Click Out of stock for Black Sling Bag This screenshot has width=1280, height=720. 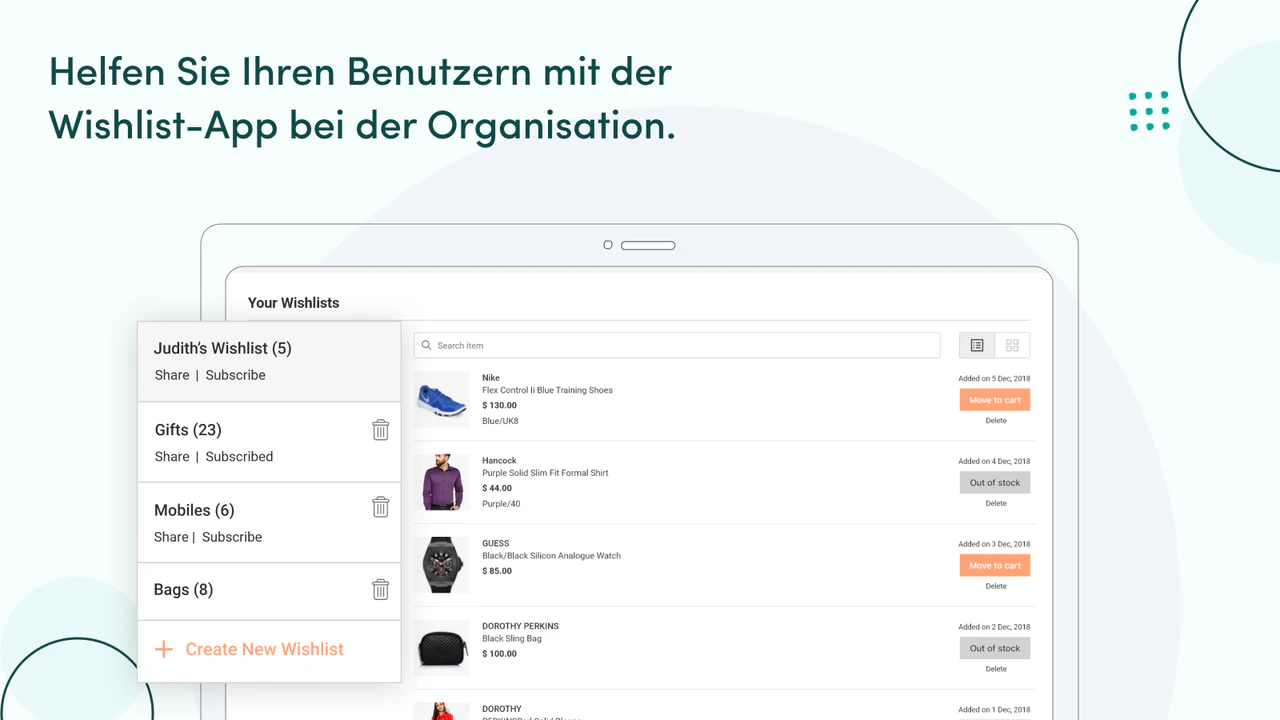pos(995,648)
